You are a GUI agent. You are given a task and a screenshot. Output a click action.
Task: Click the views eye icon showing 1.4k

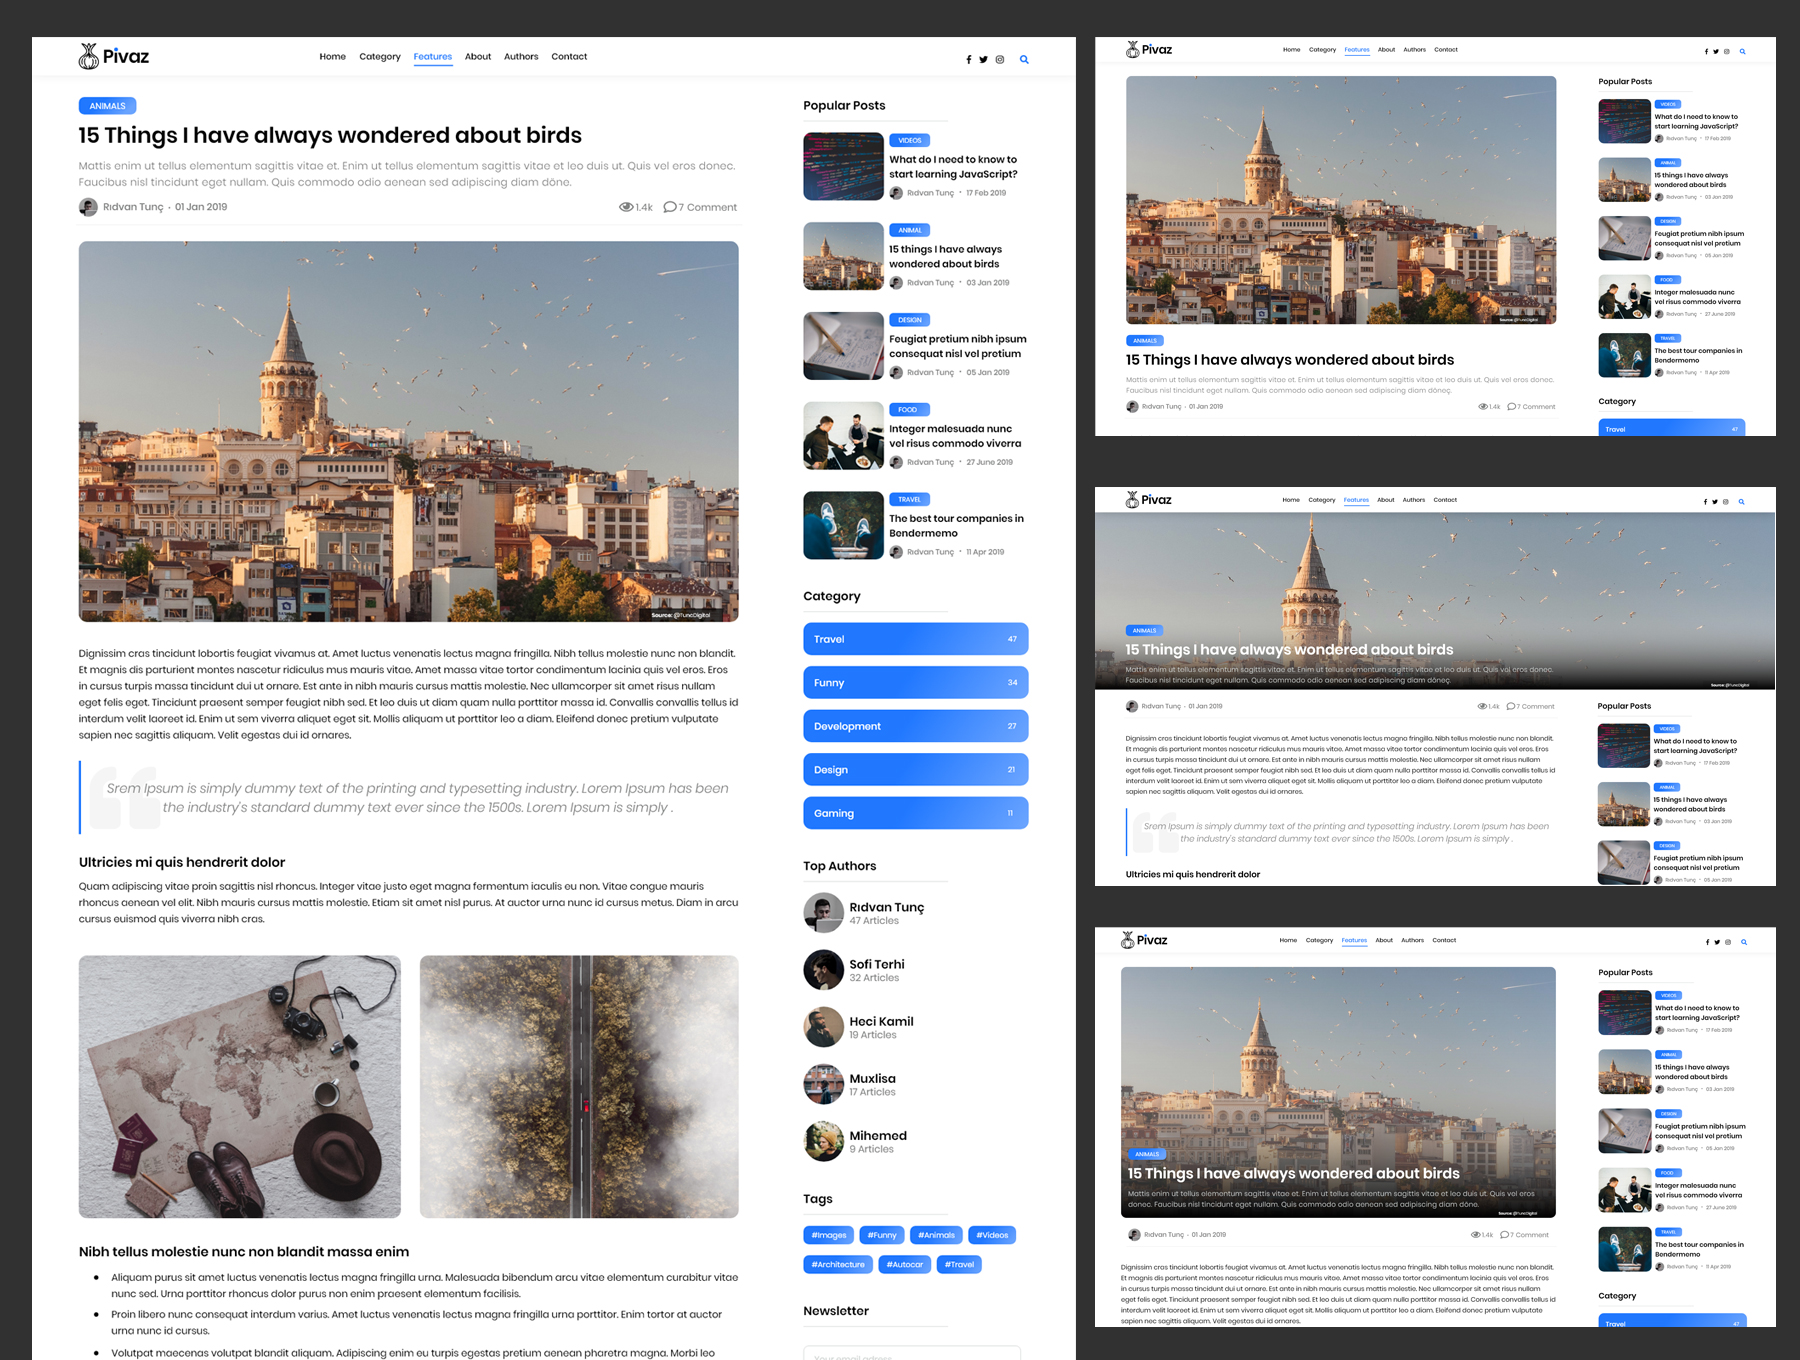coord(626,207)
